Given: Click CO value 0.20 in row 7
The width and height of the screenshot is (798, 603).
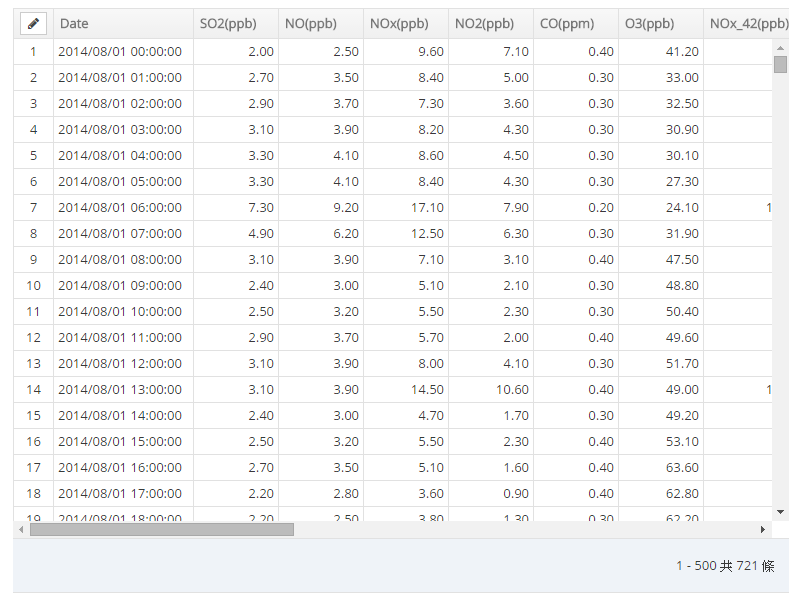Looking at the screenshot, I should (576, 208).
